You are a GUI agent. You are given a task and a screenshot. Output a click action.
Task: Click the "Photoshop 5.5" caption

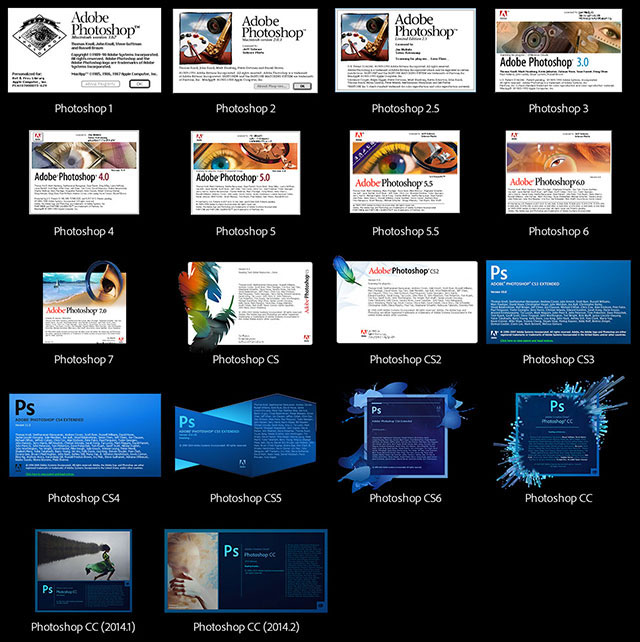405,231
